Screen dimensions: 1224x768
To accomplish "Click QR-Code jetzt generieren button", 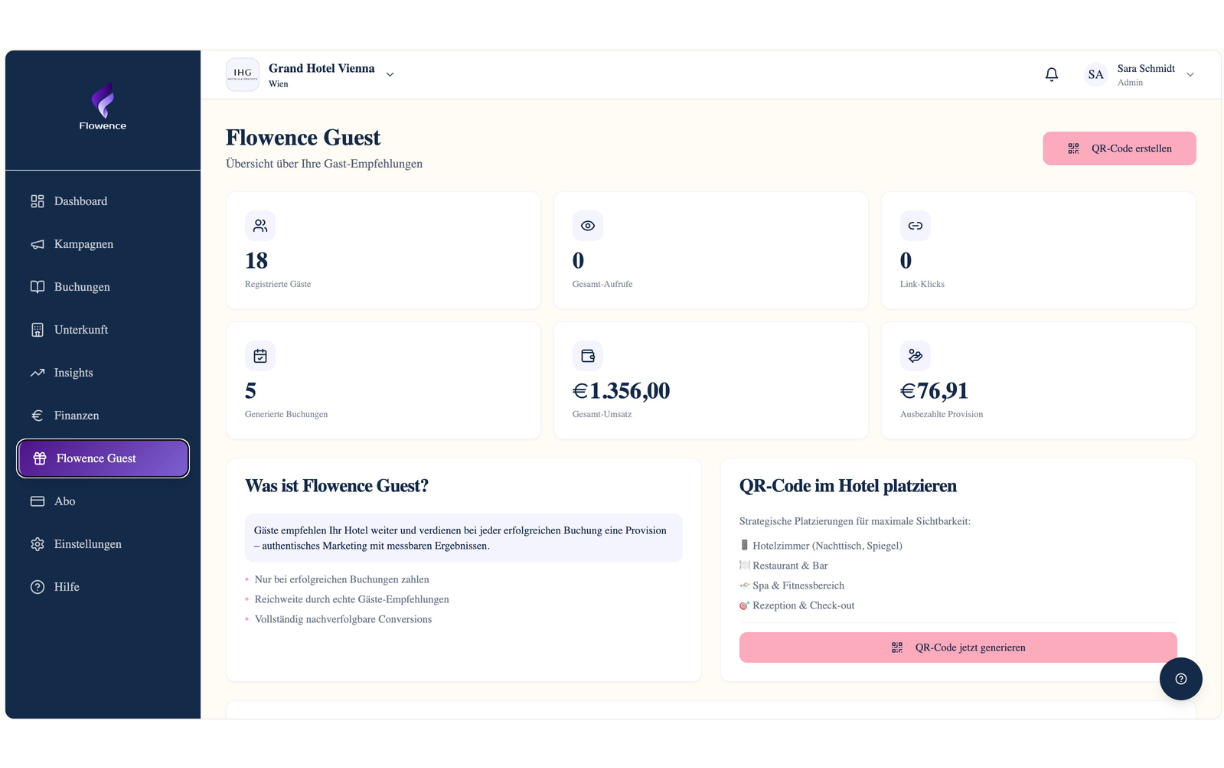I will 958,648.
